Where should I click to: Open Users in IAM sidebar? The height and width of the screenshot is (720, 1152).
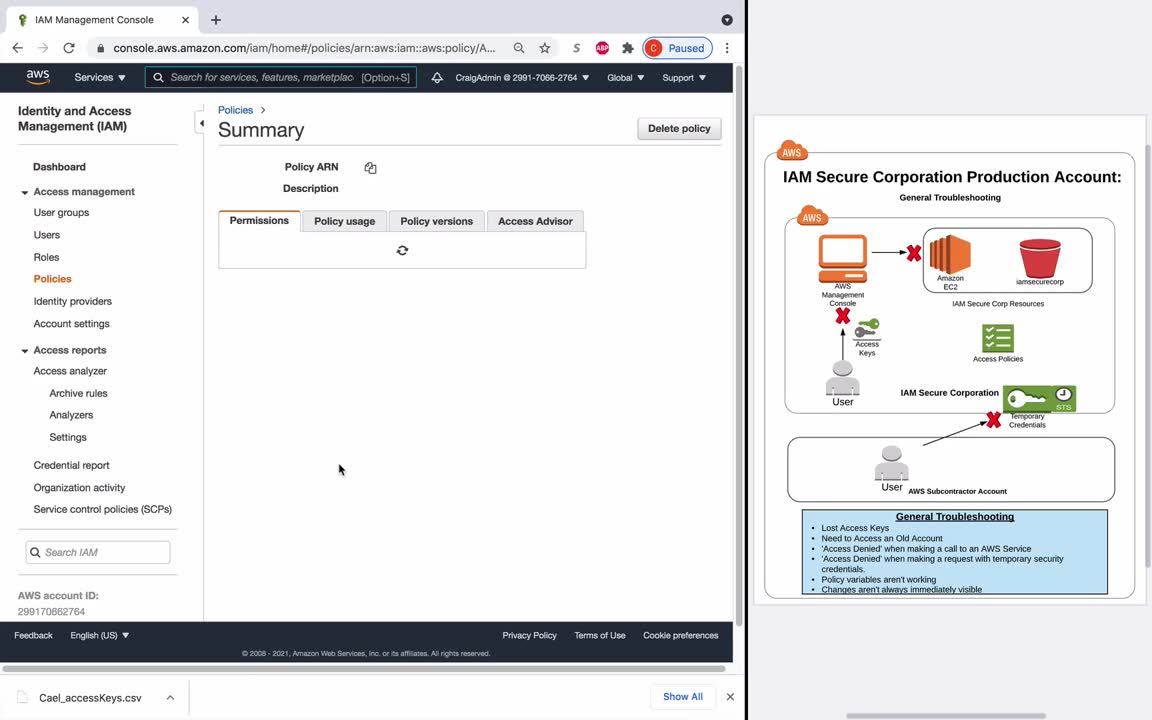(x=46, y=235)
